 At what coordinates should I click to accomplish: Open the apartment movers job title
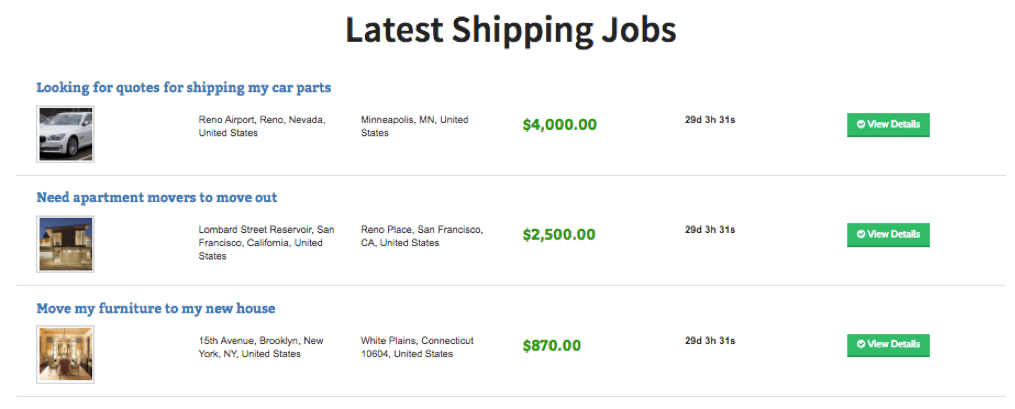[157, 197]
